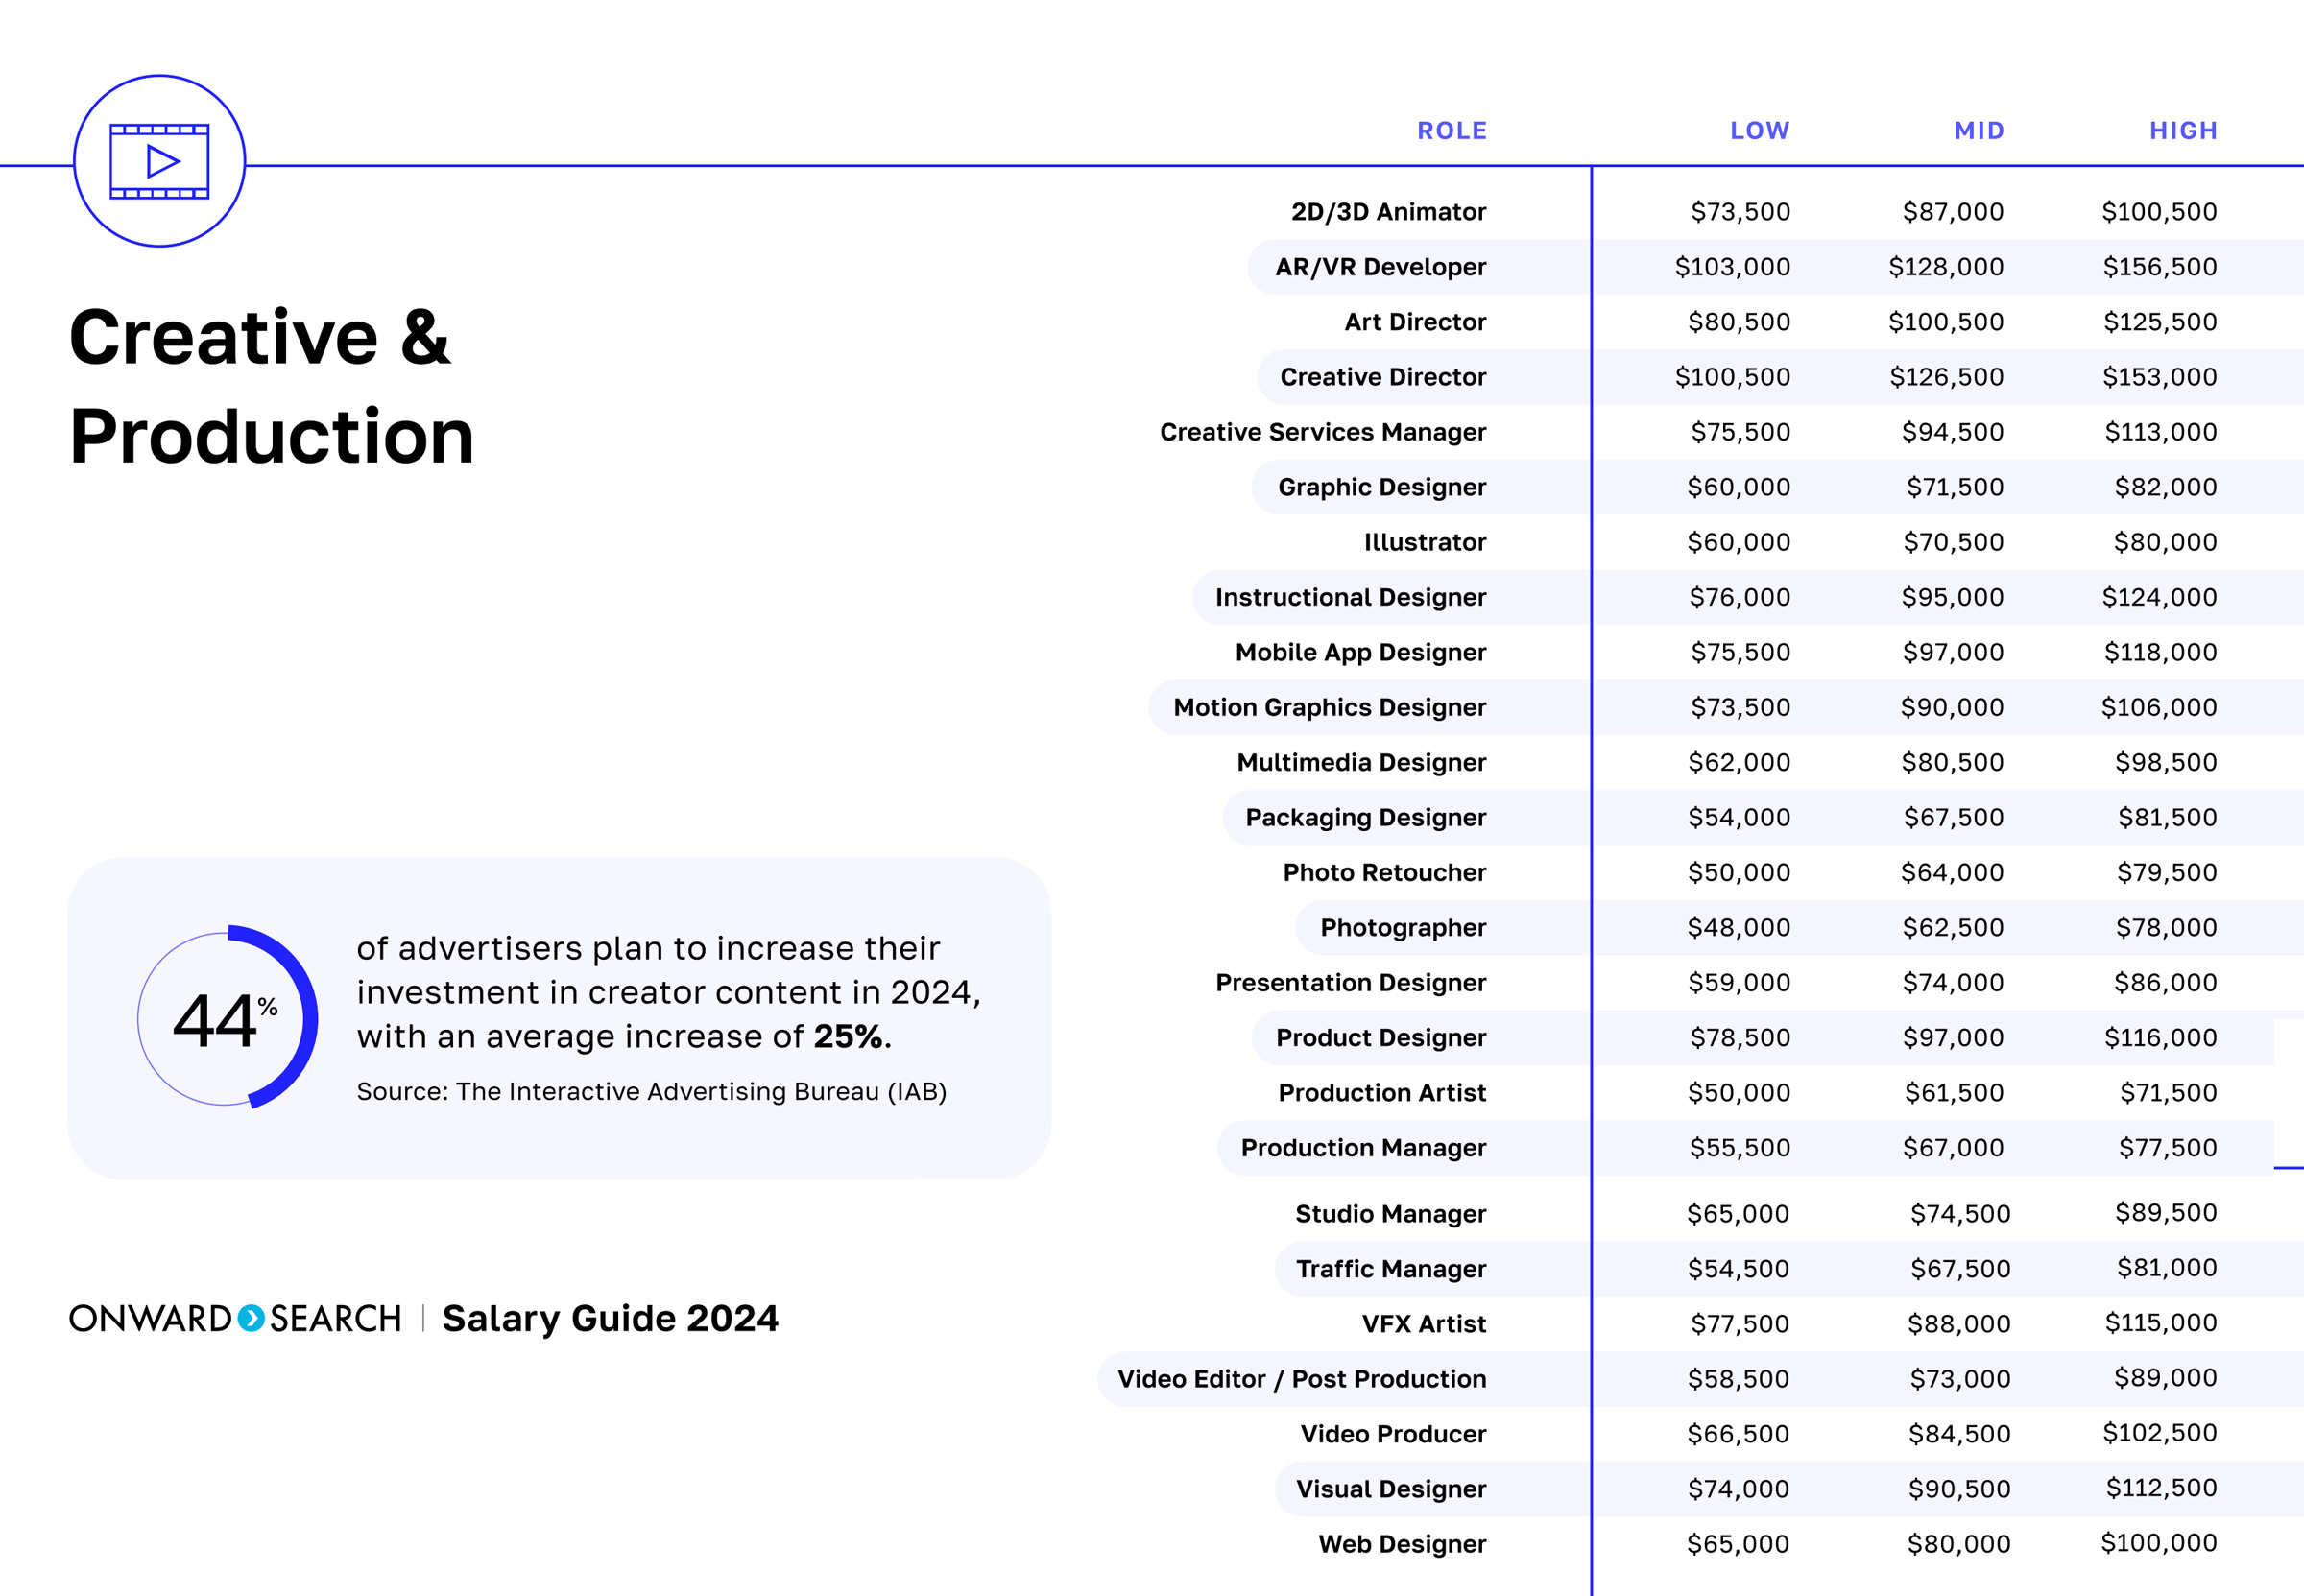
Task: Click the 44% circular progress ring
Action: [x=227, y=1018]
